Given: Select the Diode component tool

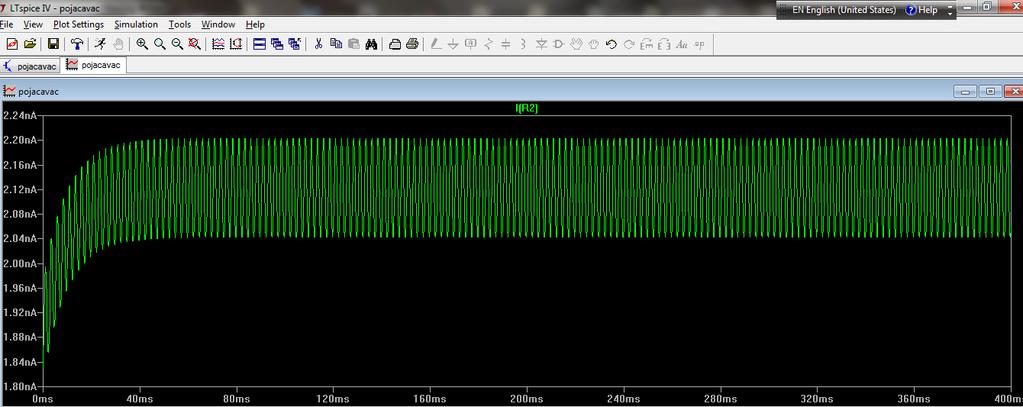Looking at the screenshot, I should (x=541, y=44).
